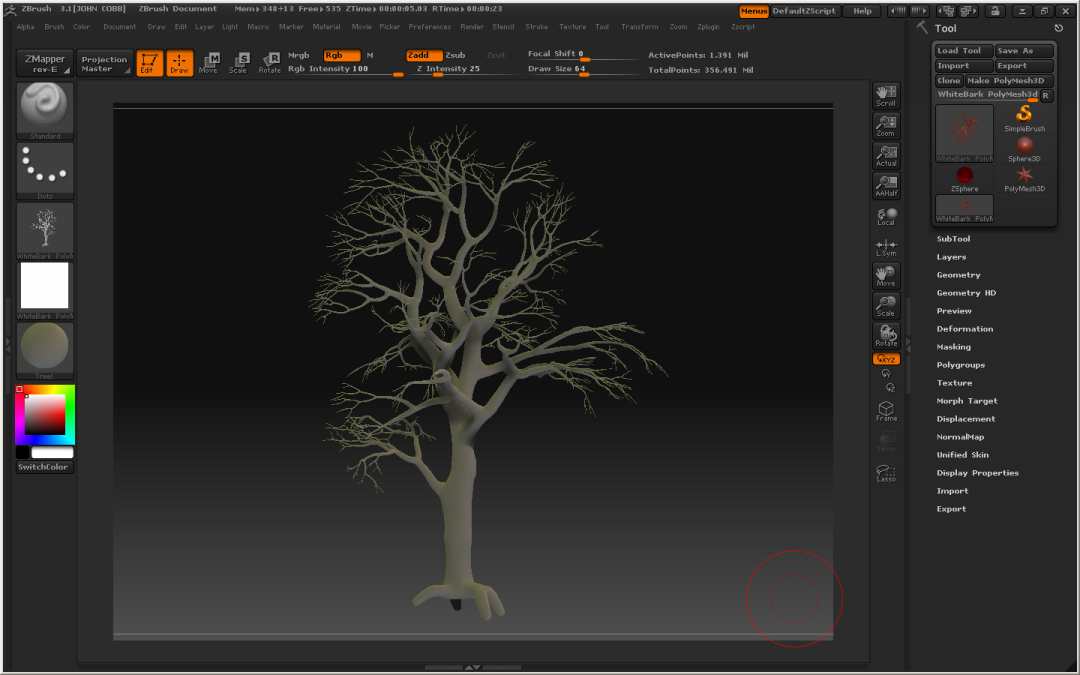Toggle Zadd sculpting mode off

click(422, 55)
